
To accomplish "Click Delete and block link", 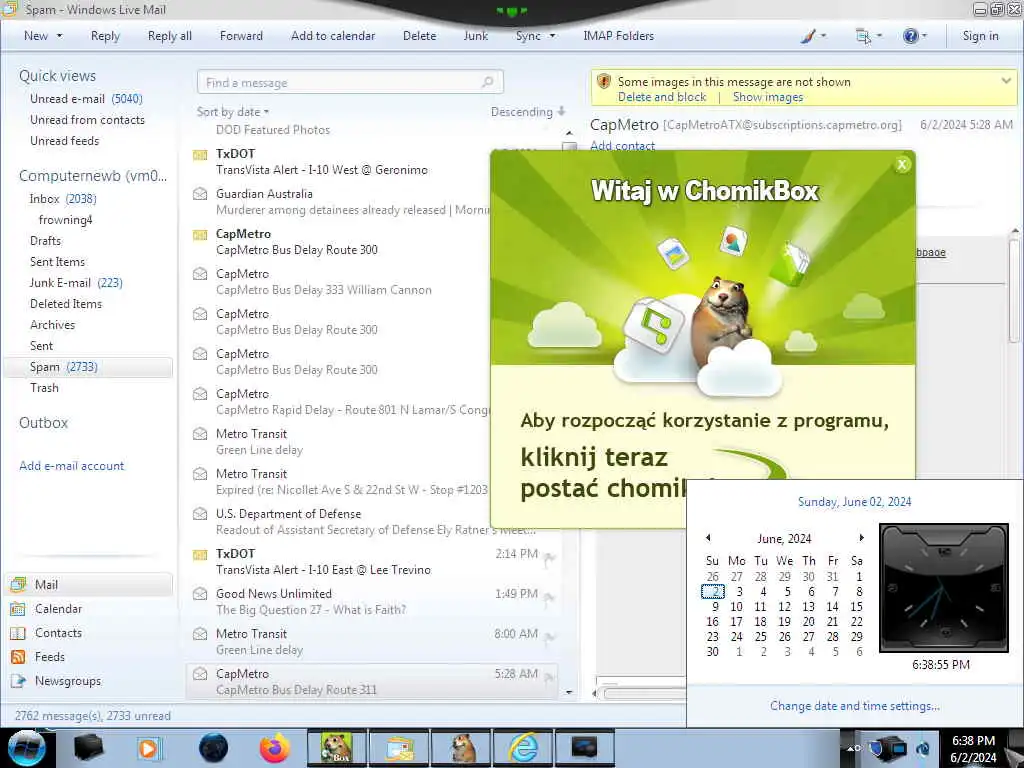I will [x=662, y=97].
